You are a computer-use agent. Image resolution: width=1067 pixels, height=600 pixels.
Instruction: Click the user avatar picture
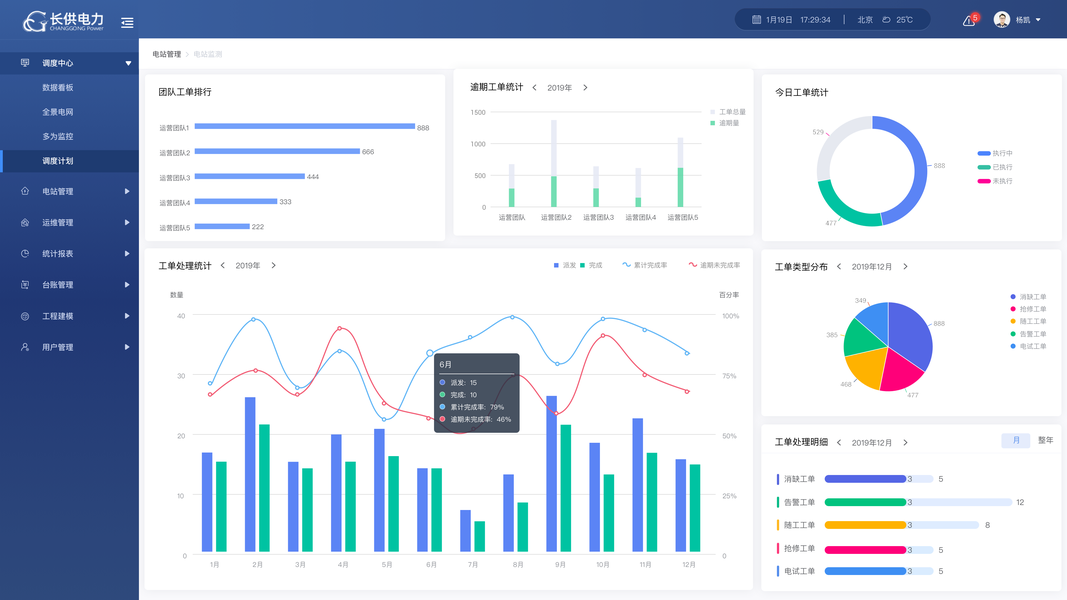click(1001, 20)
